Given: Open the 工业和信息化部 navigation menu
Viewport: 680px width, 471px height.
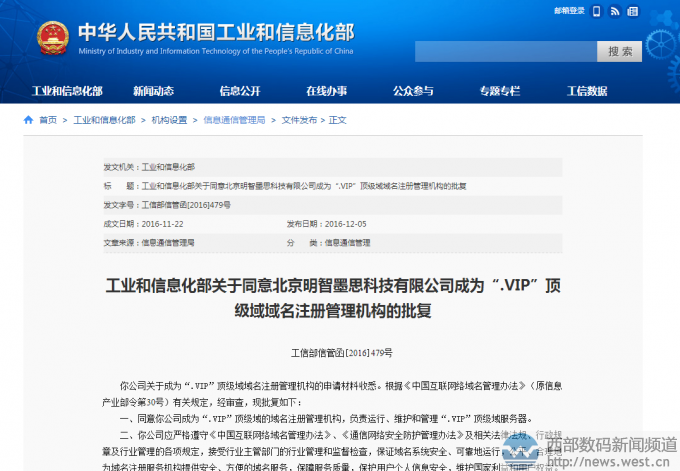Looking at the screenshot, I should [x=67, y=91].
